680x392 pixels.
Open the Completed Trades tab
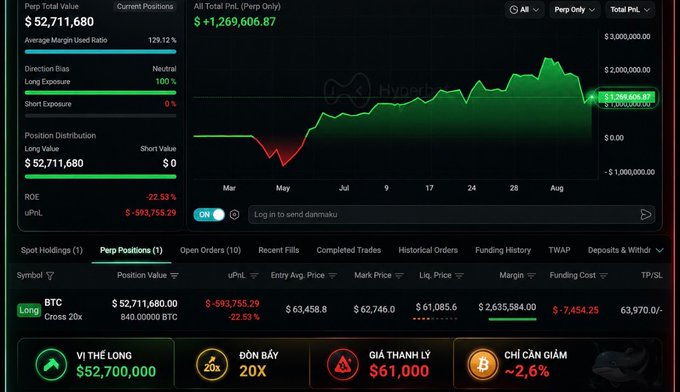pos(349,250)
